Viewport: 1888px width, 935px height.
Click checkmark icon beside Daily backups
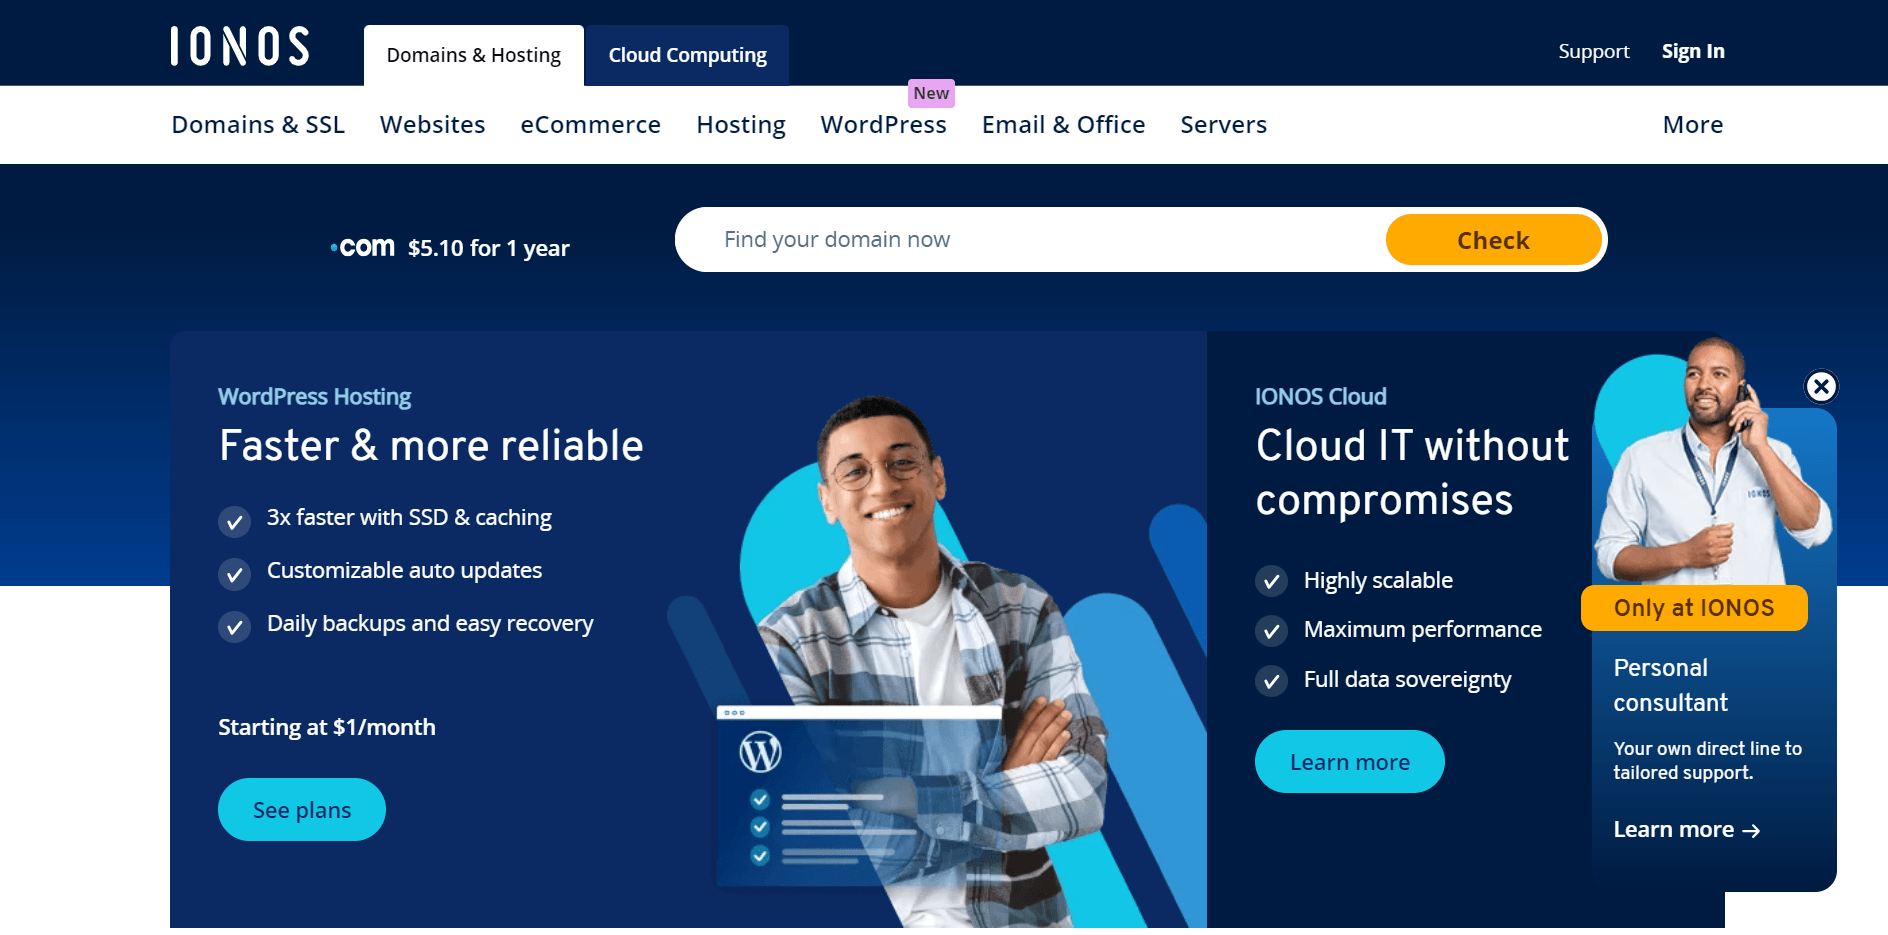click(234, 627)
